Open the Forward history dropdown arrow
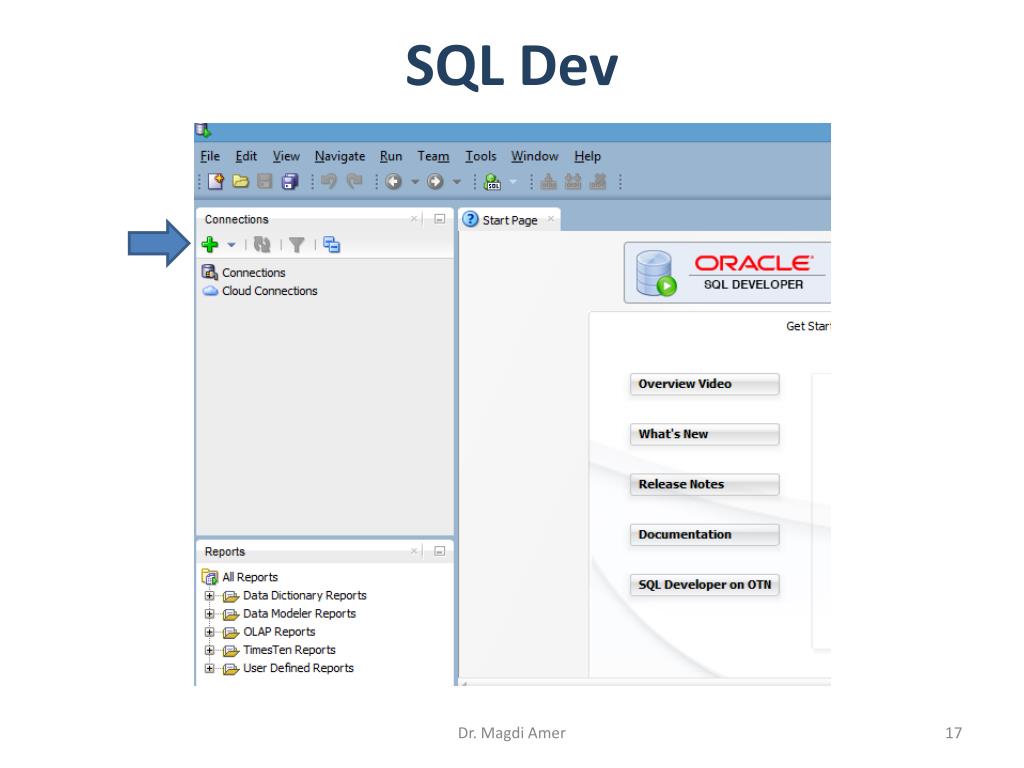The image size is (1024, 768). coord(456,182)
